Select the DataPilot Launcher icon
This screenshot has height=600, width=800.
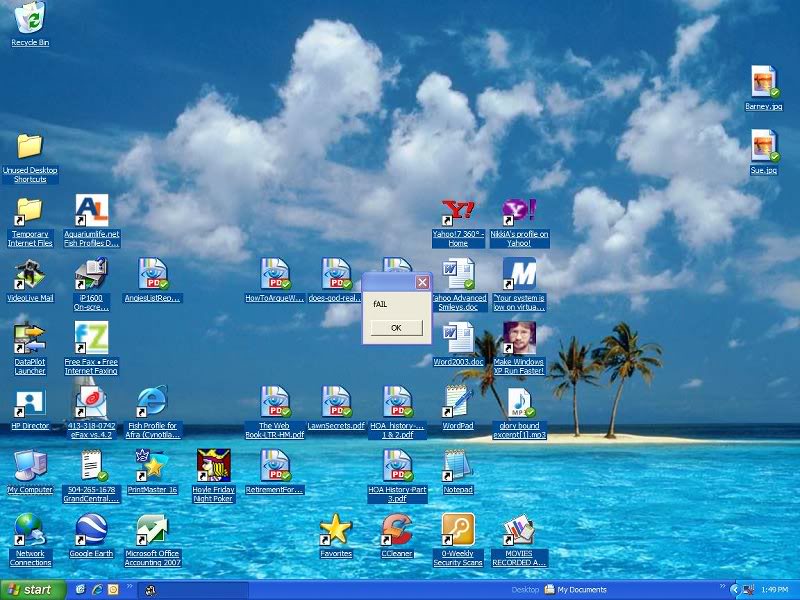click(x=30, y=339)
